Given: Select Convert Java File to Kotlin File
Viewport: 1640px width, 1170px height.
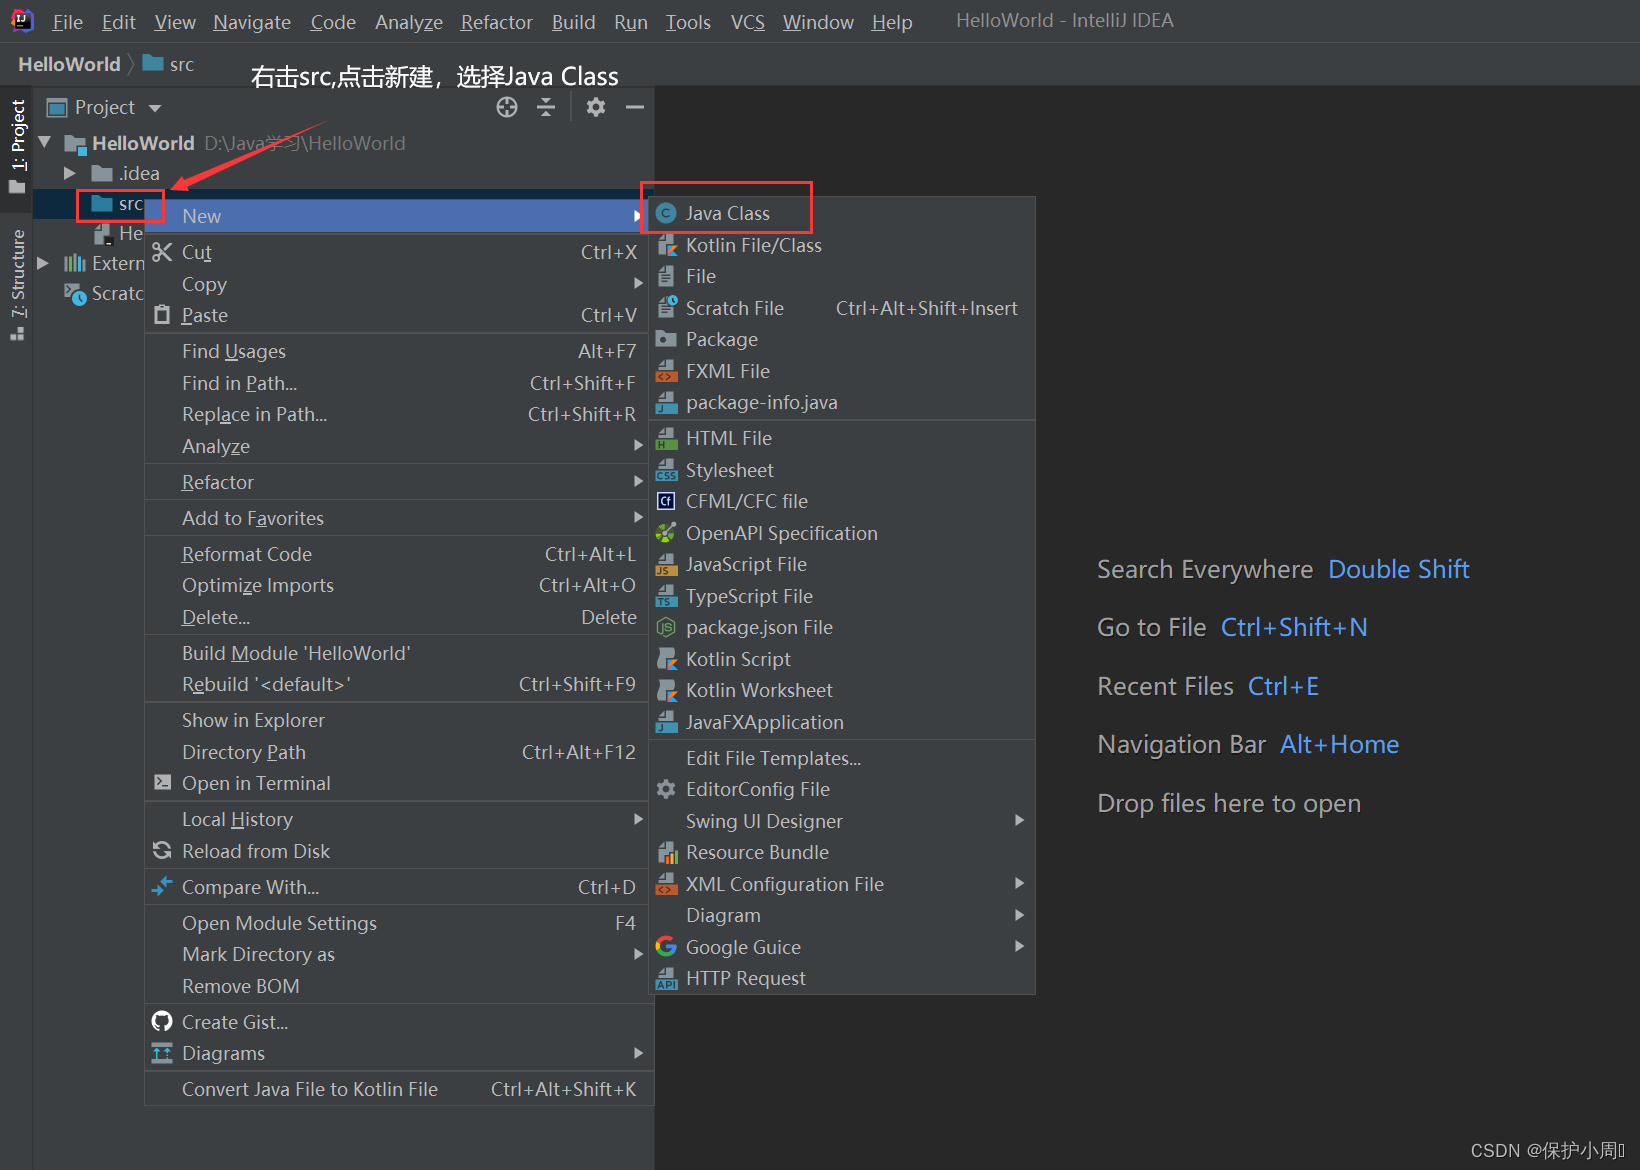Looking at the screenshot, I should click(x=398, y=1089).
